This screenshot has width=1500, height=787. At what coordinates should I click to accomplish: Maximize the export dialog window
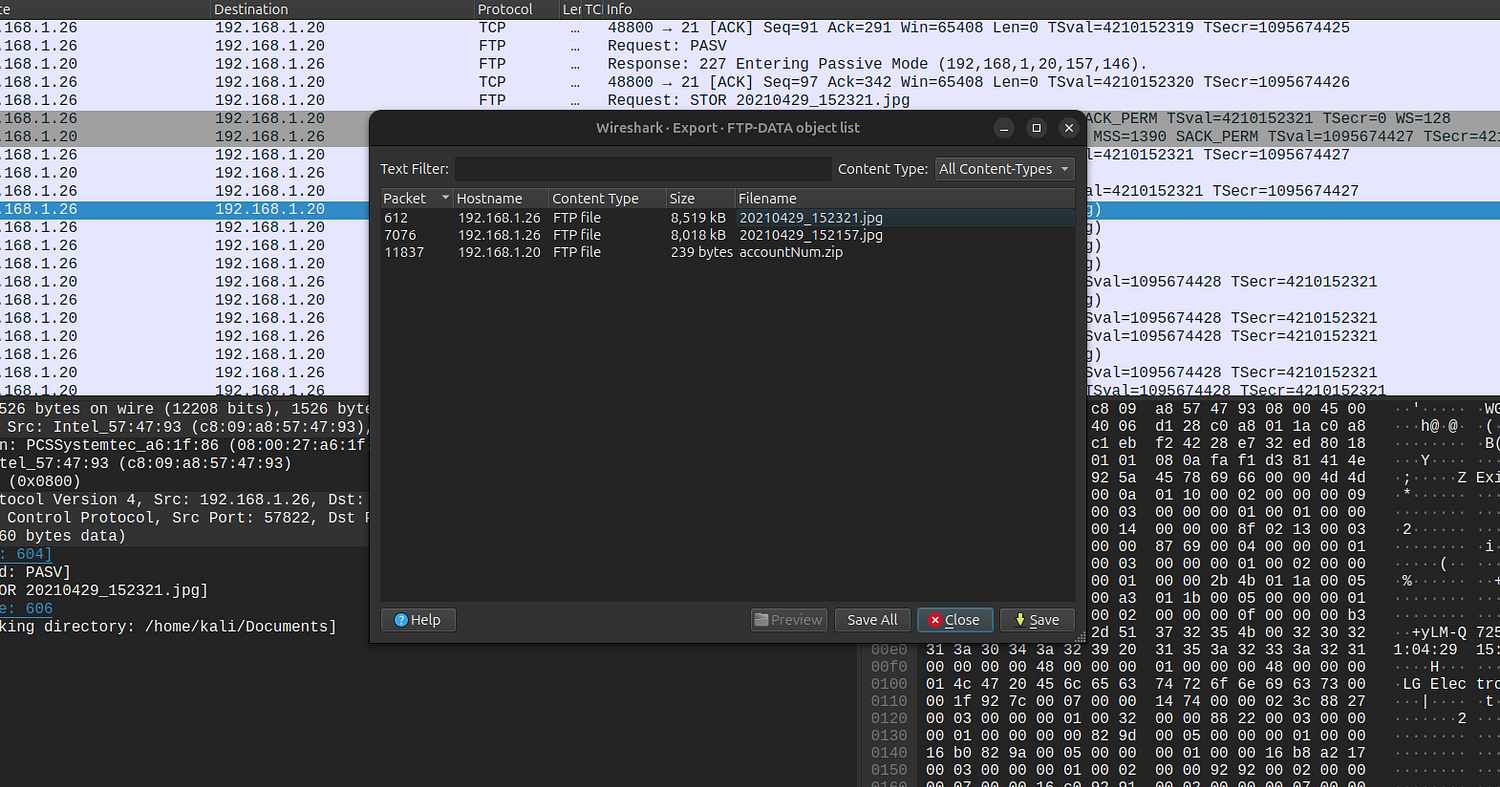point(1037,128)
